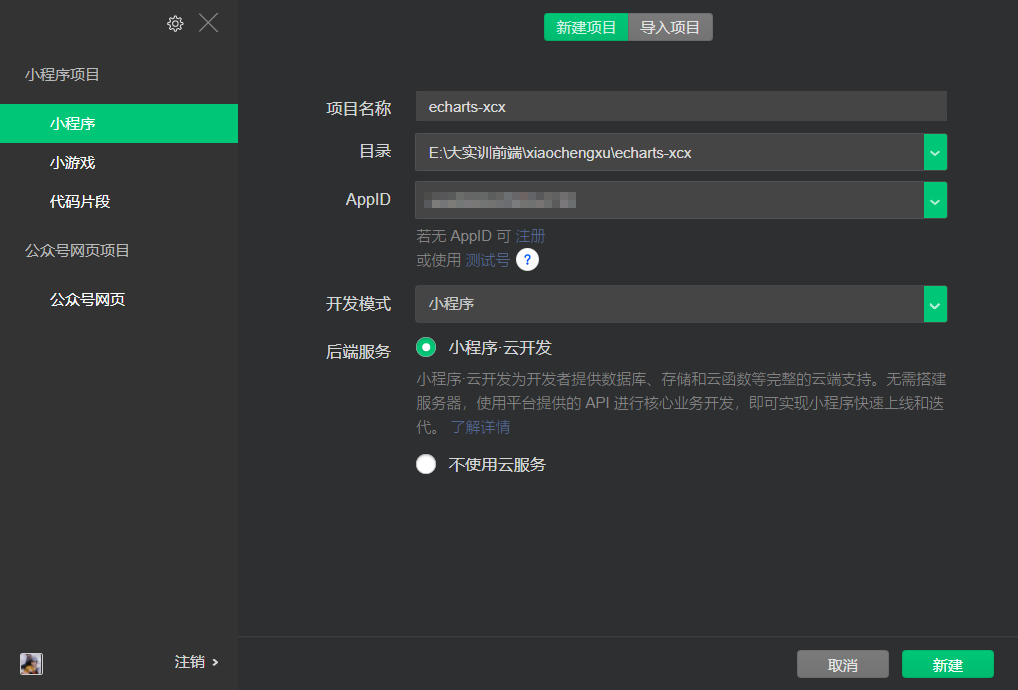Click the question mark help icon next to 测试号
This screenshot has width=1018, height=690.
(x=527, y=259)
